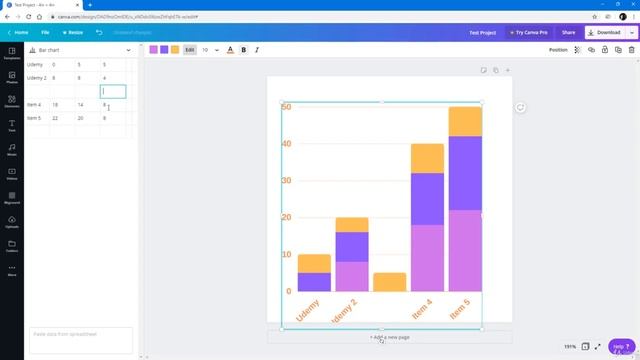The height and width of the screenshot is (360, 640).
Task: Select the 'Item 5' label cell
Action: pos(37,118)
